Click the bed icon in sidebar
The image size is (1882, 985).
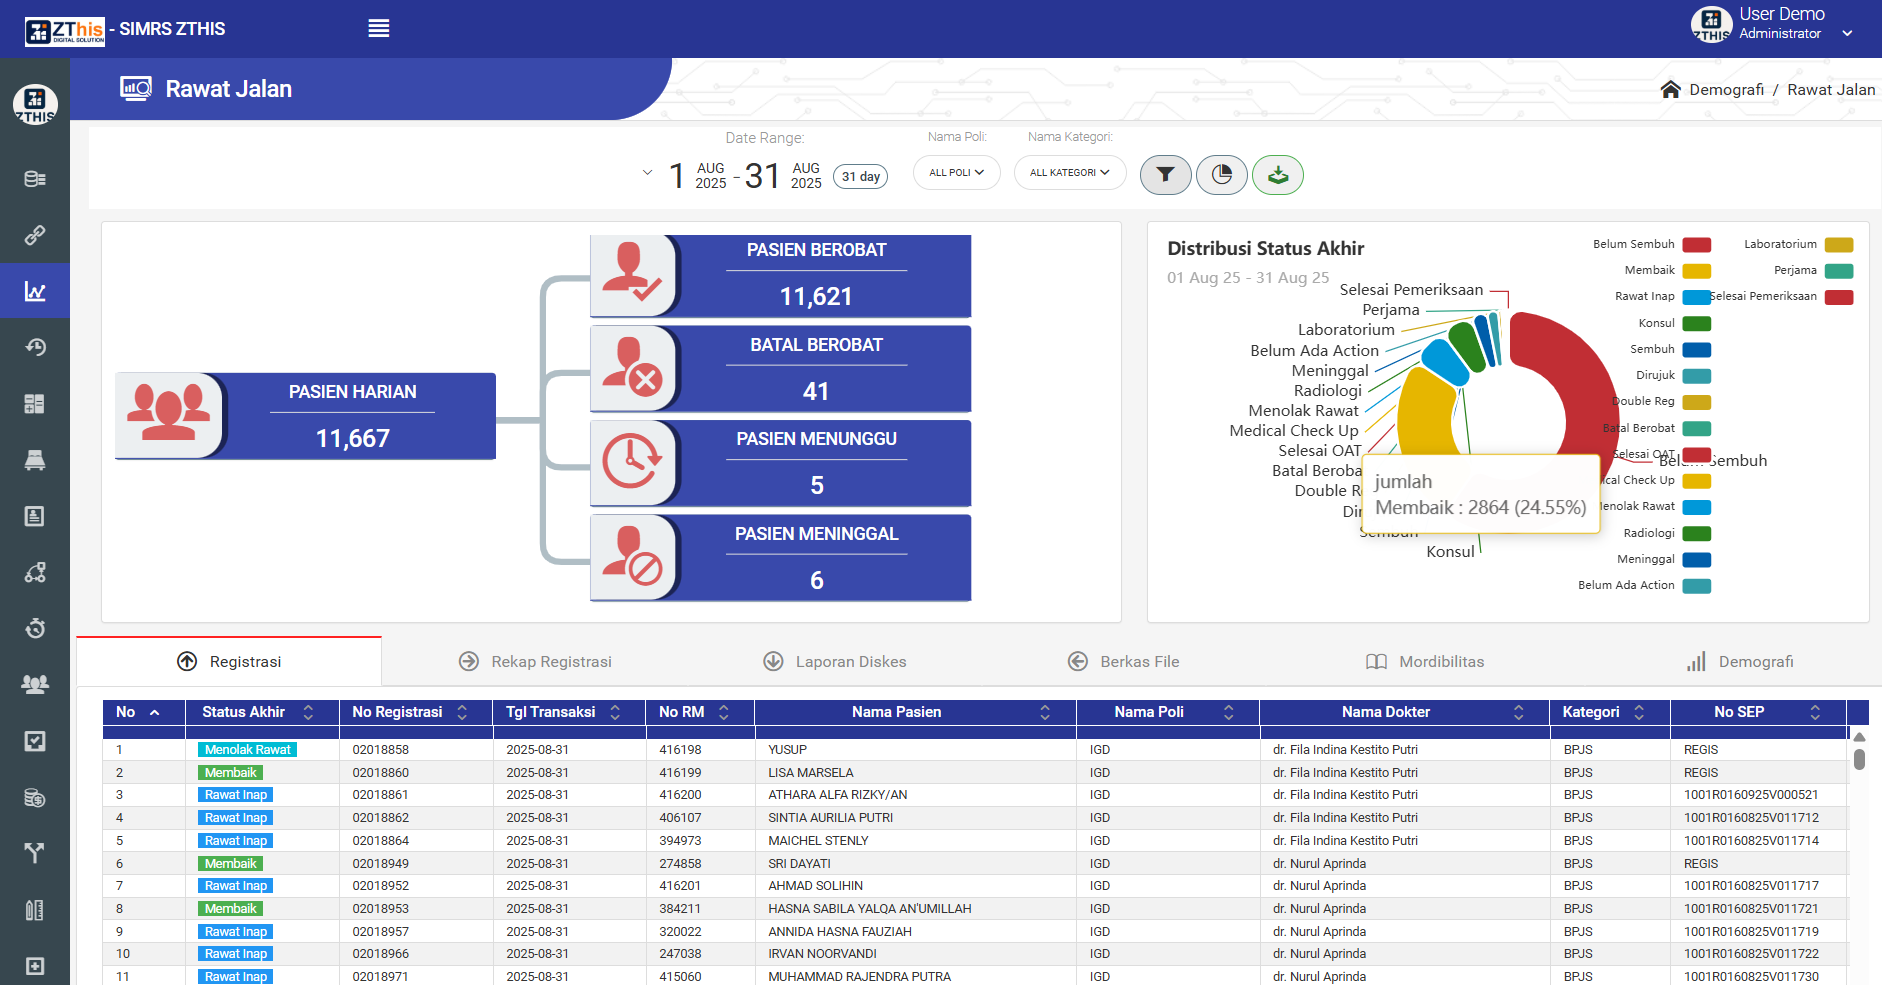35,460
